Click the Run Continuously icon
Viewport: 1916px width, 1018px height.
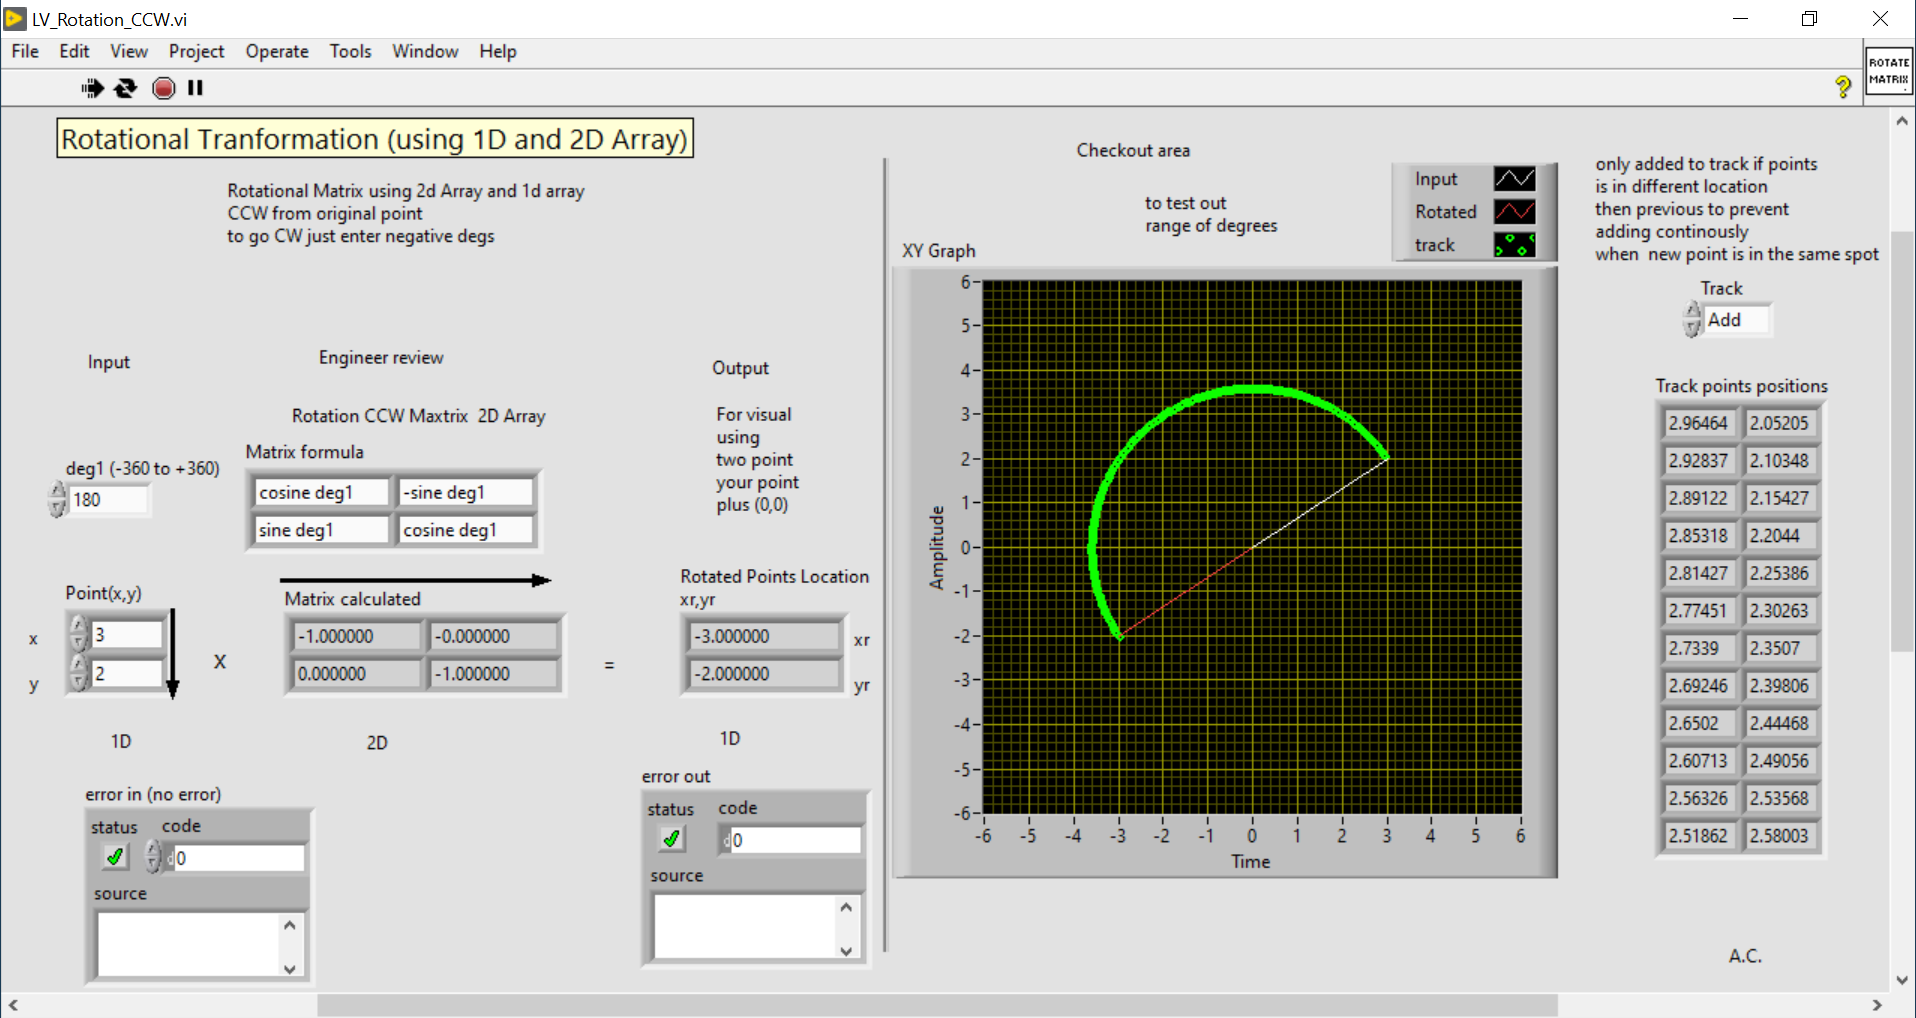click(x=124, y=88)
